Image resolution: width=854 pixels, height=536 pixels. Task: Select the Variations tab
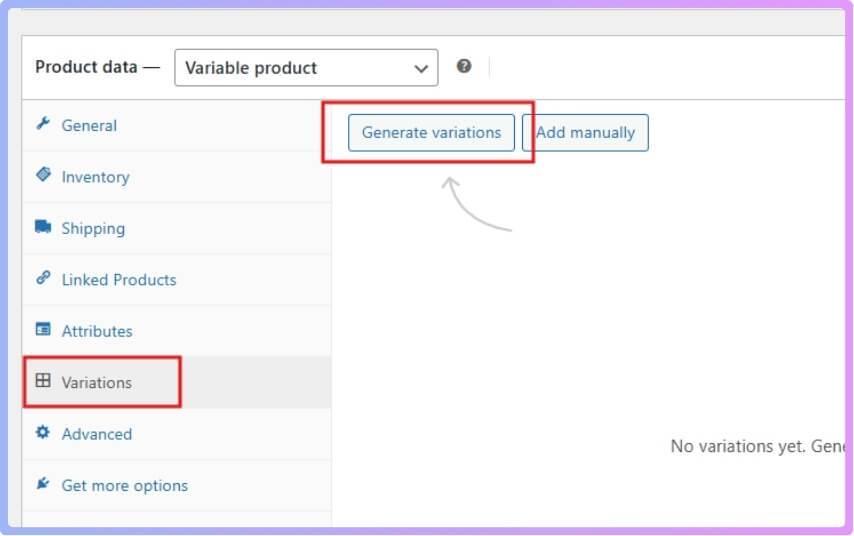pos(176,382)
